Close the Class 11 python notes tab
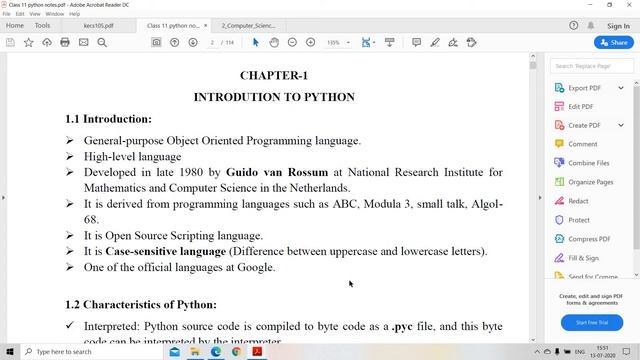This screenshot has height=360, width=640. (206, 25)
